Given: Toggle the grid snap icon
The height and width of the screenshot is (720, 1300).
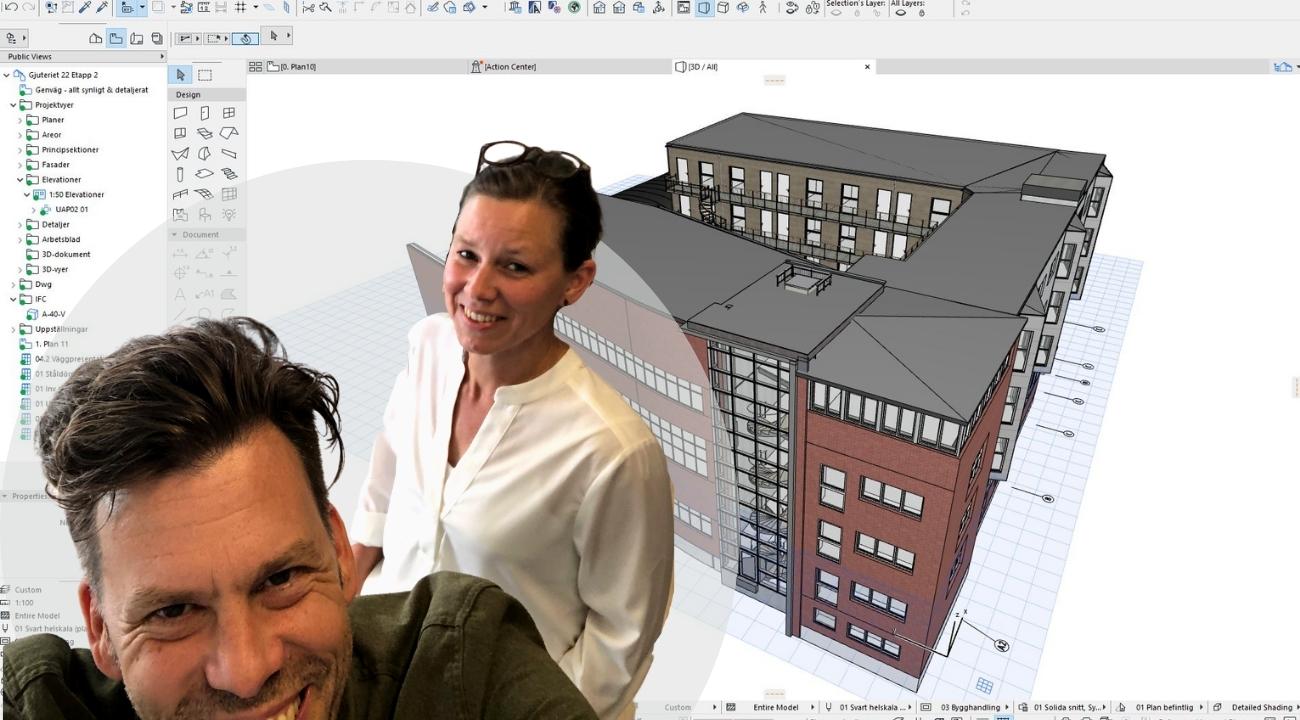Looking at the screenshot, I should (x=240, y=7).
